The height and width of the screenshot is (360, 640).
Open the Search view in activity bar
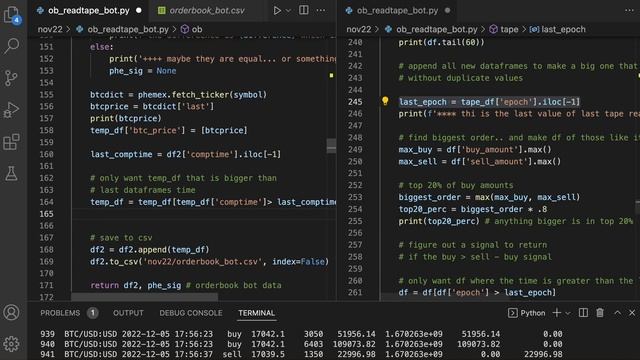[11, 46]
